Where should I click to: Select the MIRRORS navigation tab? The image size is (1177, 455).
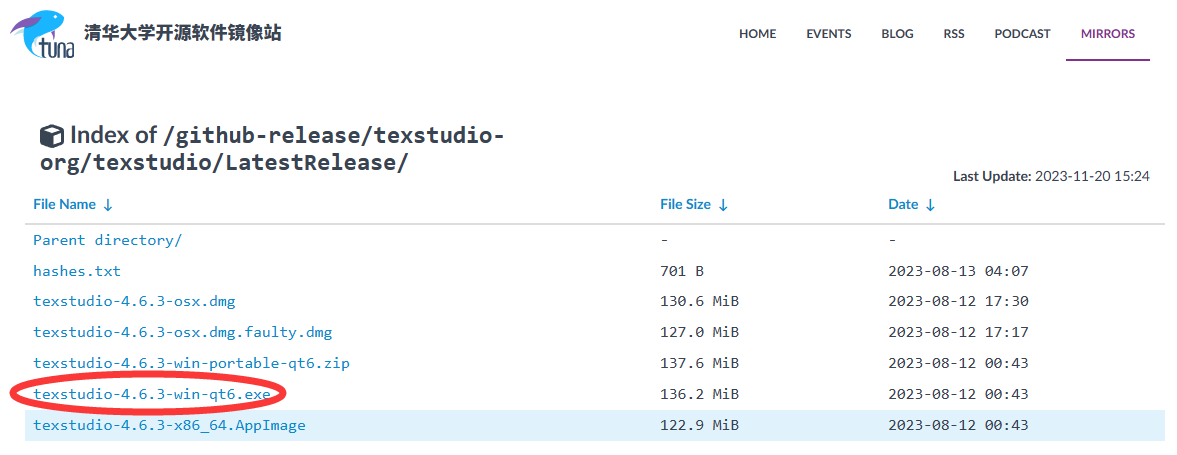point(1108,34)
